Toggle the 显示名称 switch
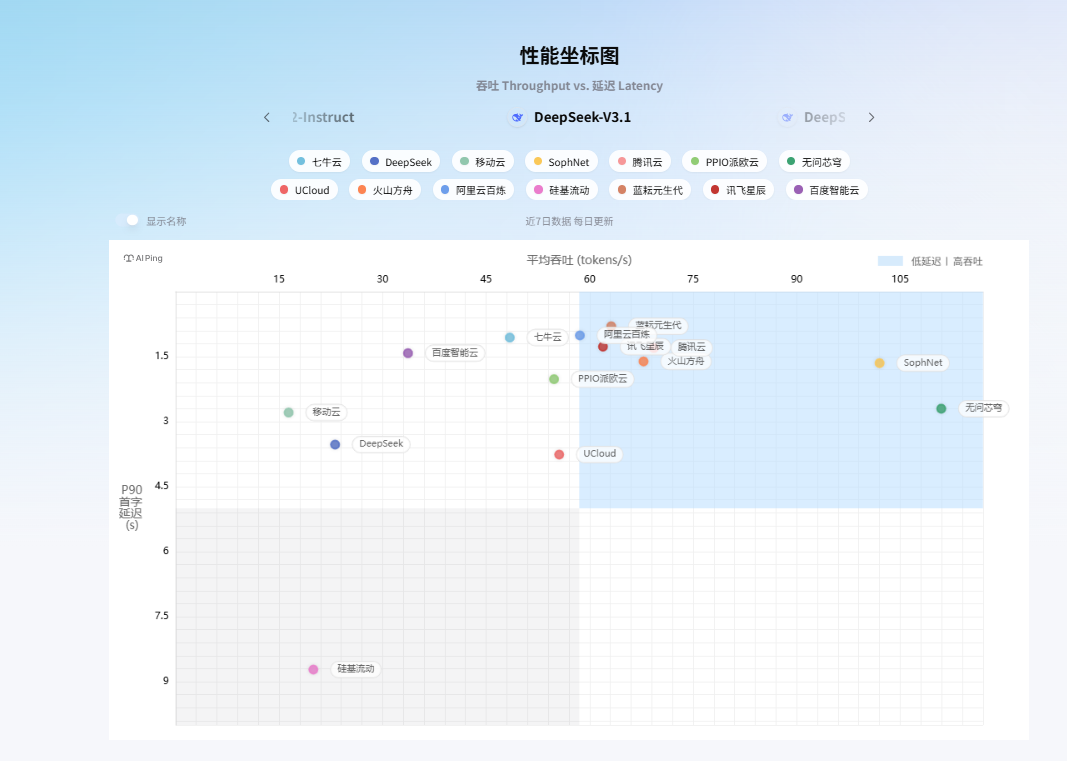1067x761 pixels. [x=127, y=221]
